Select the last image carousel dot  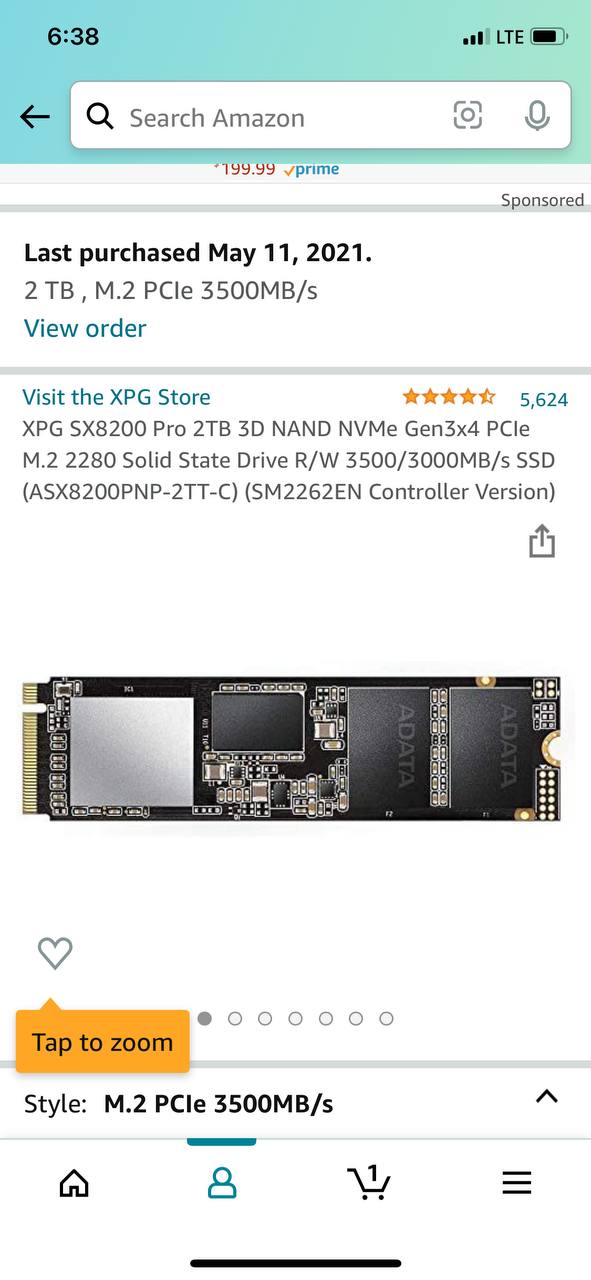tap(386, 1019)
